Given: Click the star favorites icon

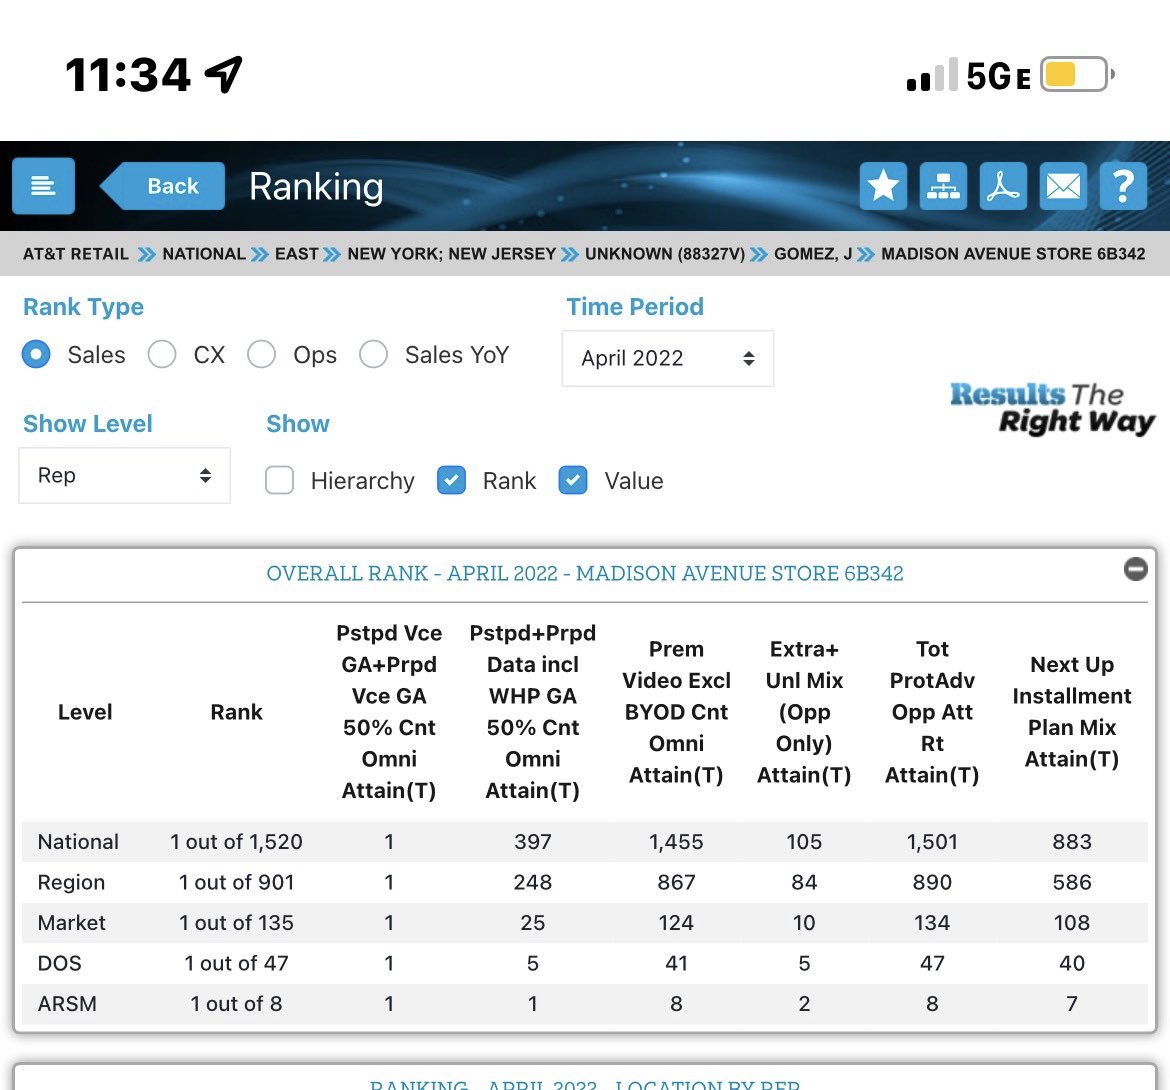Looking at the screenshot, I should (883, 185).
